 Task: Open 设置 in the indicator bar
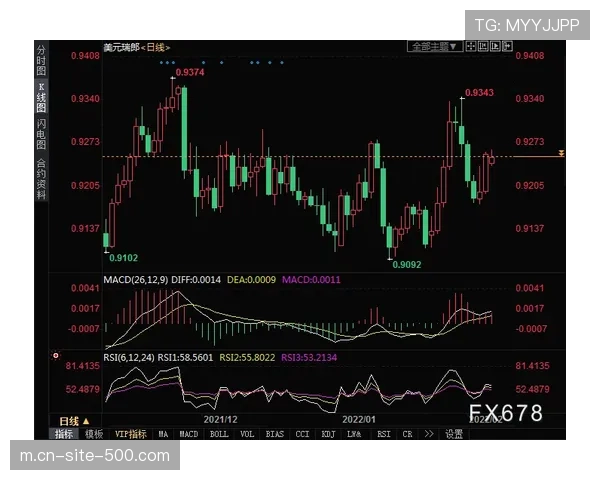click(x=454, y=434)
